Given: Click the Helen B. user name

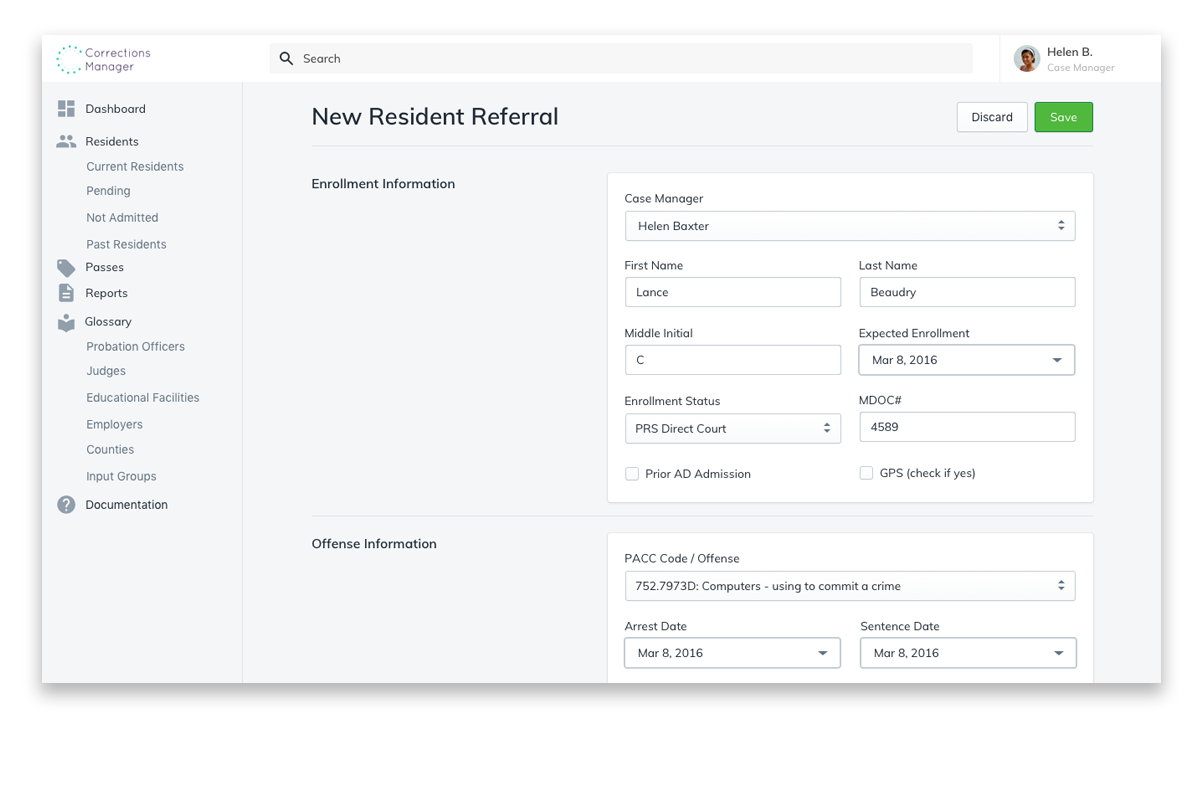Looking at the screenshot, I should [1069, 52].
